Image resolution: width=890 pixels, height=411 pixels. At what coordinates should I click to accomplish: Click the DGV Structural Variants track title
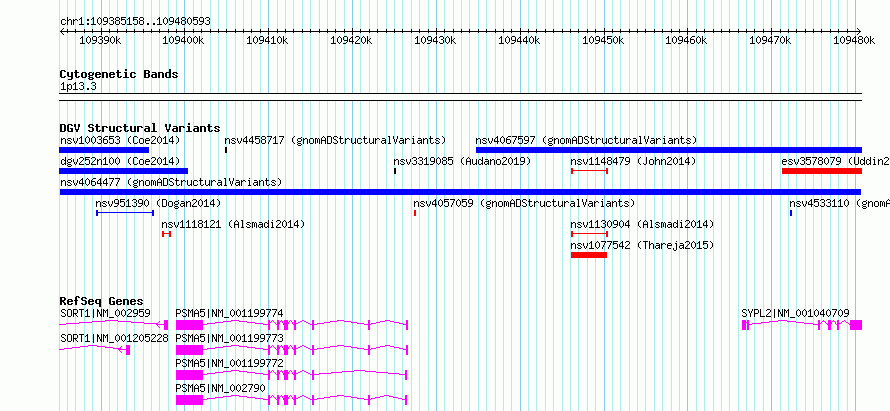140,128
